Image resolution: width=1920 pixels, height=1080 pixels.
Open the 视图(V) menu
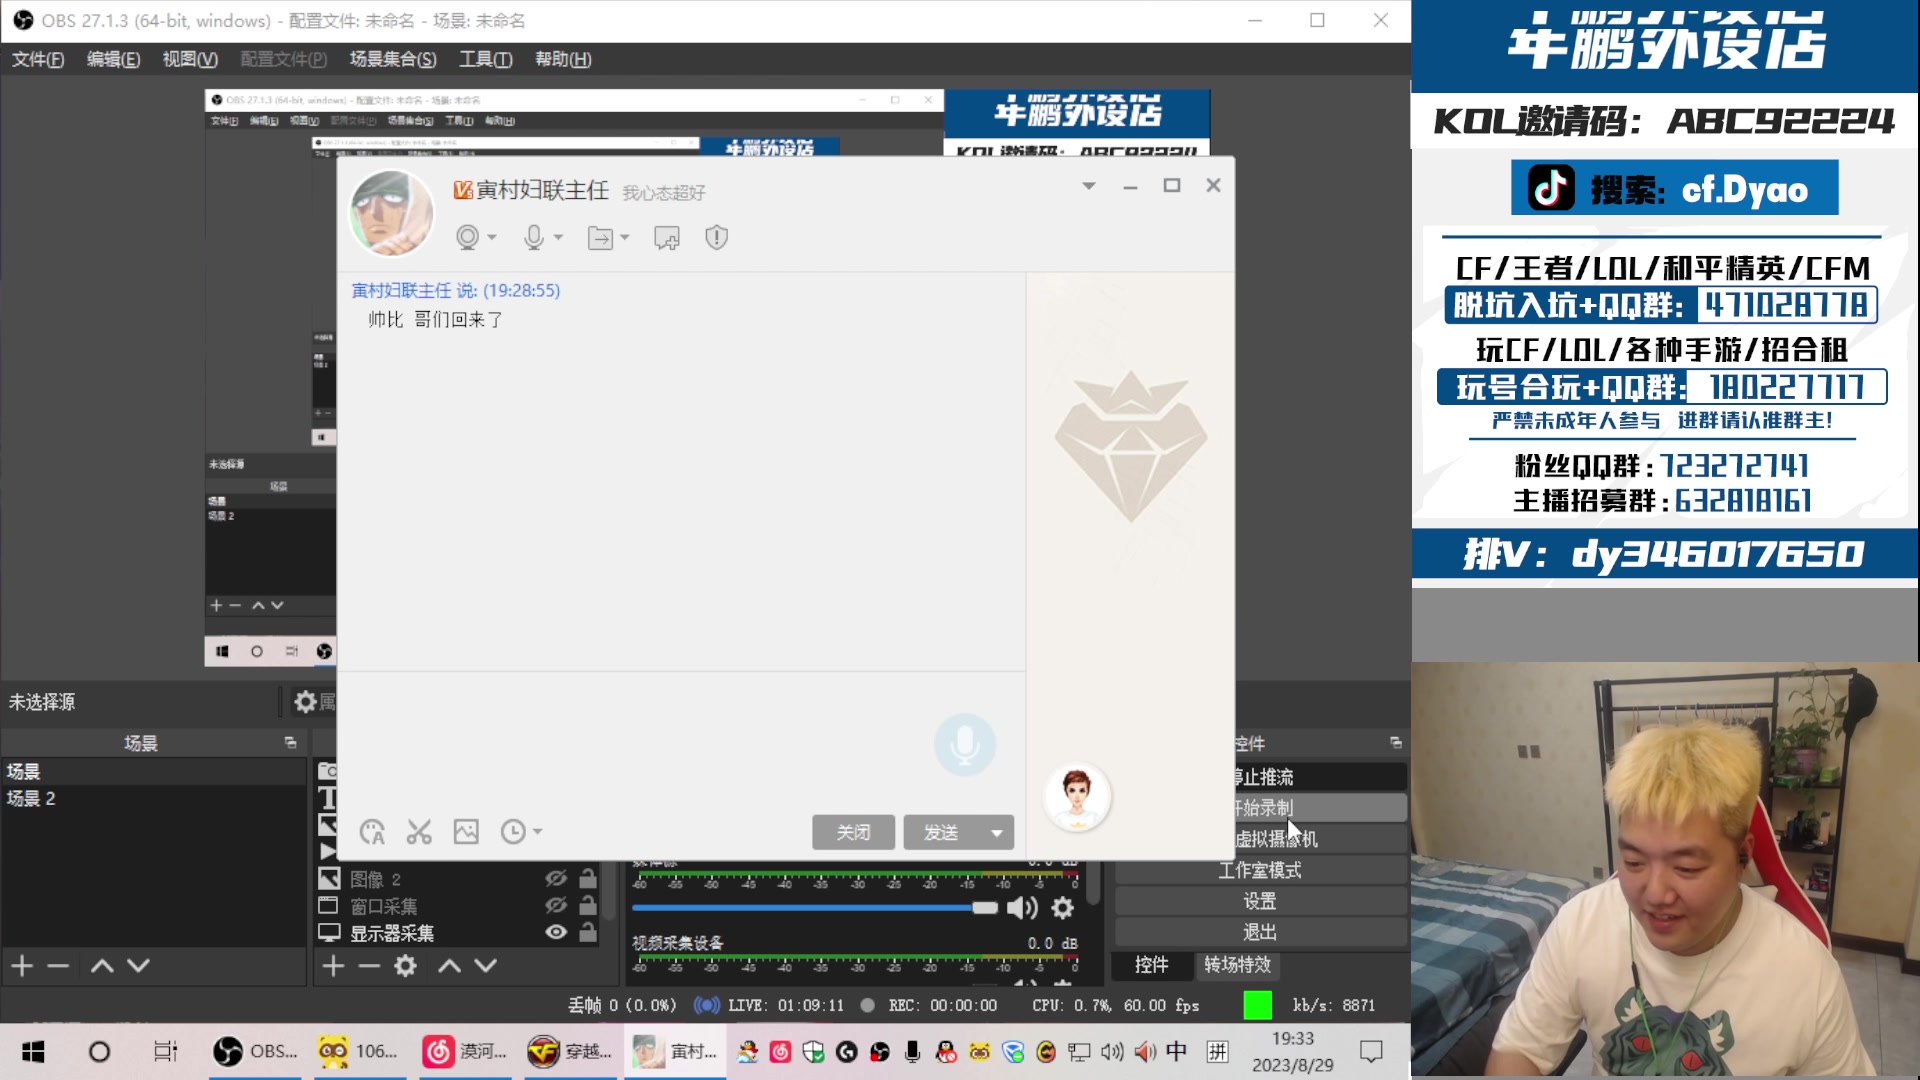pyautogui.click(x=190, y=59)
